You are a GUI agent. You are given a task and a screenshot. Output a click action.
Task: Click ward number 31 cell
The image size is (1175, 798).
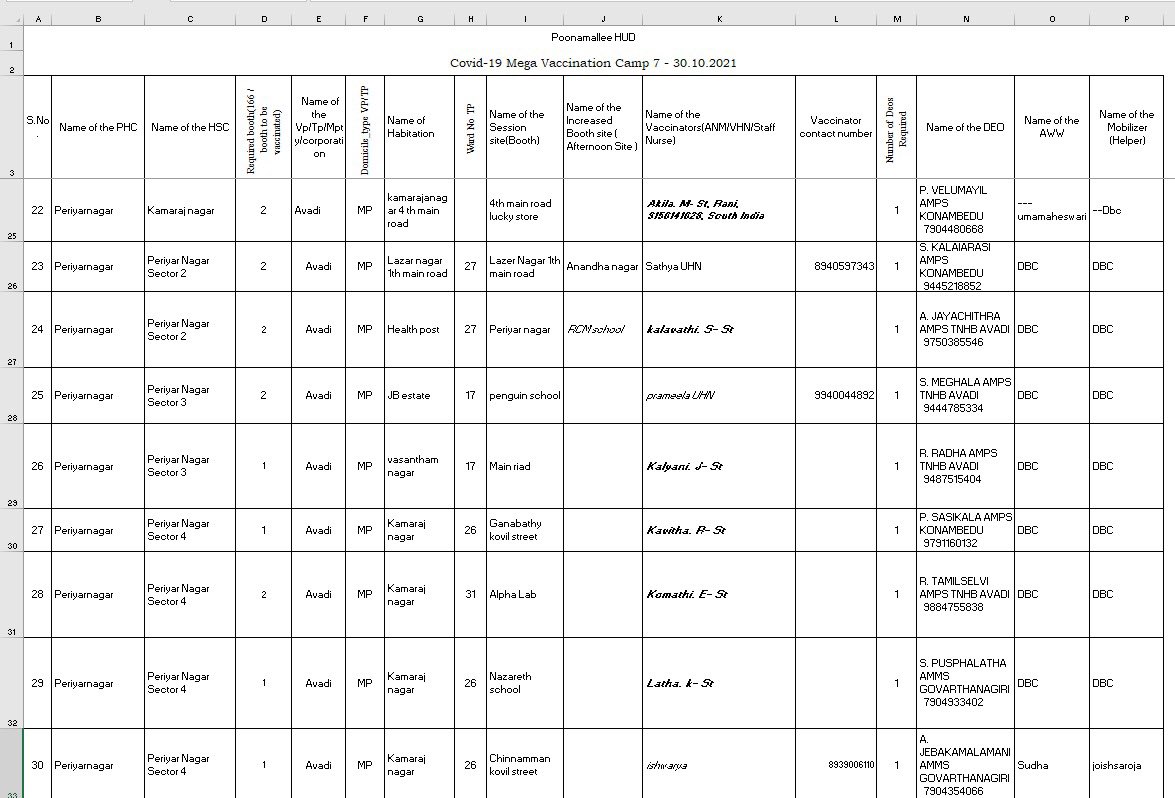point(470,595)
